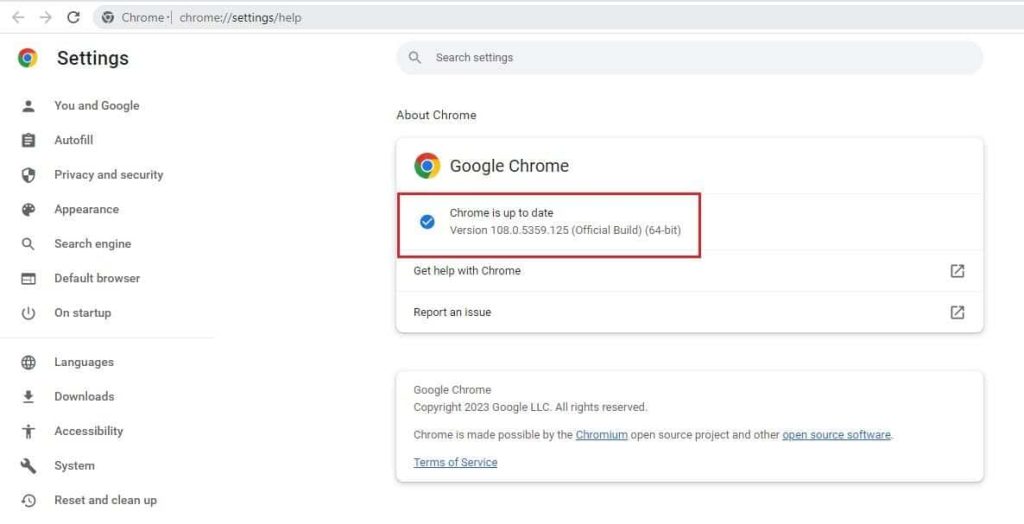
Task: Click the Chrome logo next to Settings
Action: point(27,58)
